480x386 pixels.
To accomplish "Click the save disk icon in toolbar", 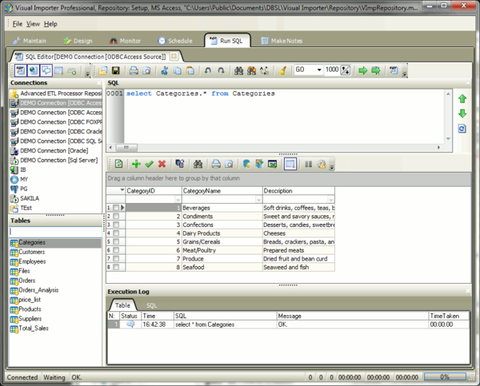I will [x=116, y=70].
